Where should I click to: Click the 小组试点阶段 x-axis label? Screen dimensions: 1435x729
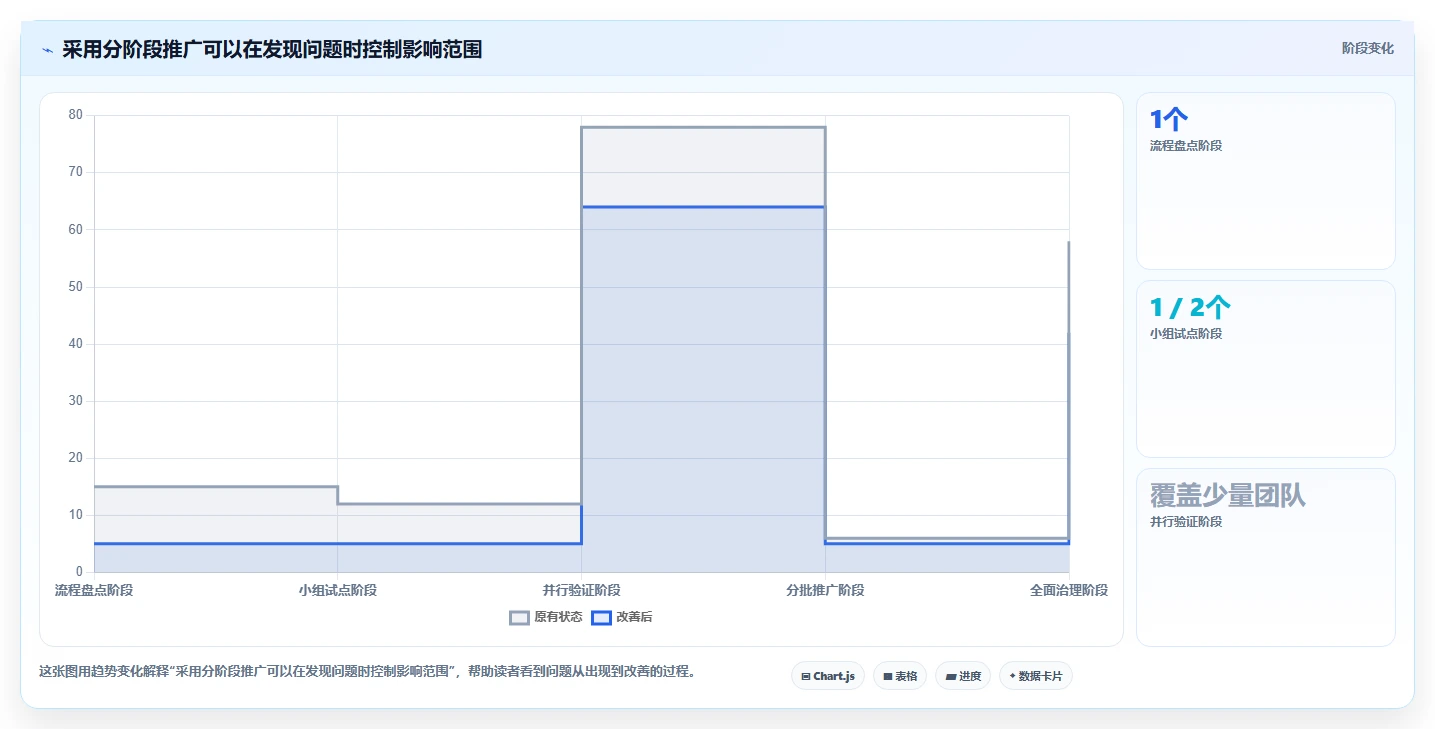pos(337,590)
